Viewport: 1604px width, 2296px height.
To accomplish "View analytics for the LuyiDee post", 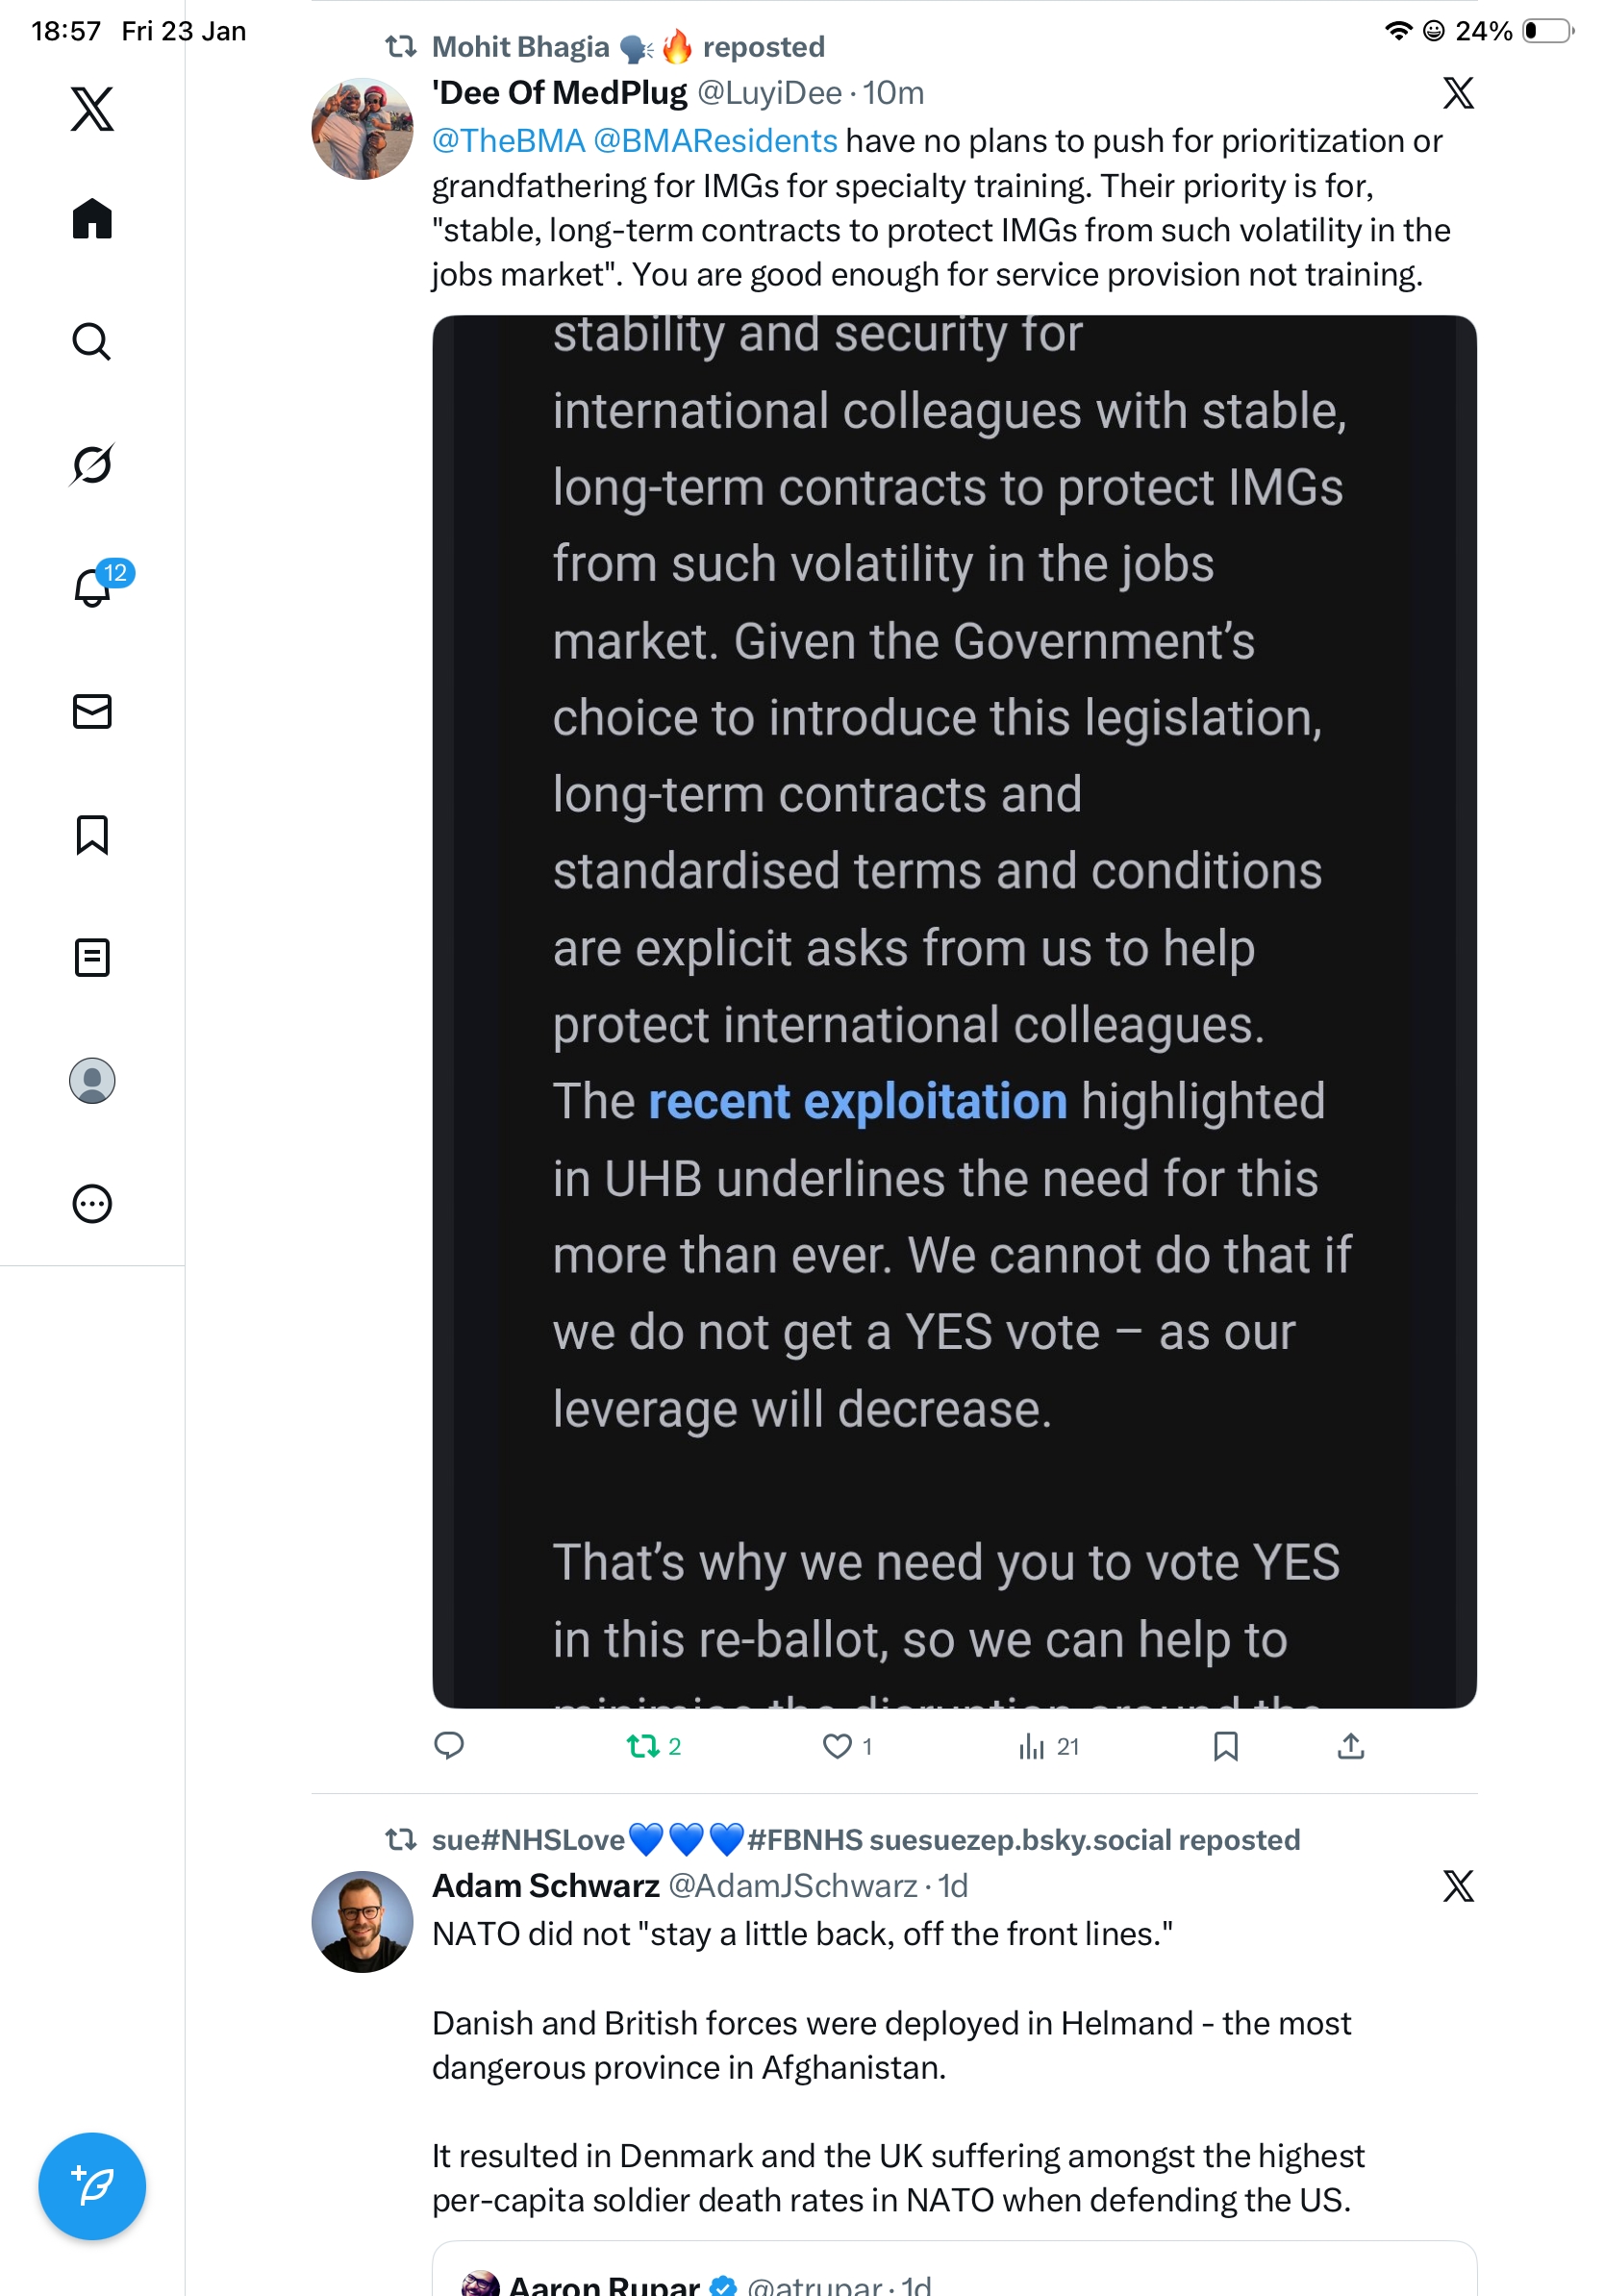I will coord(1031,1746).
